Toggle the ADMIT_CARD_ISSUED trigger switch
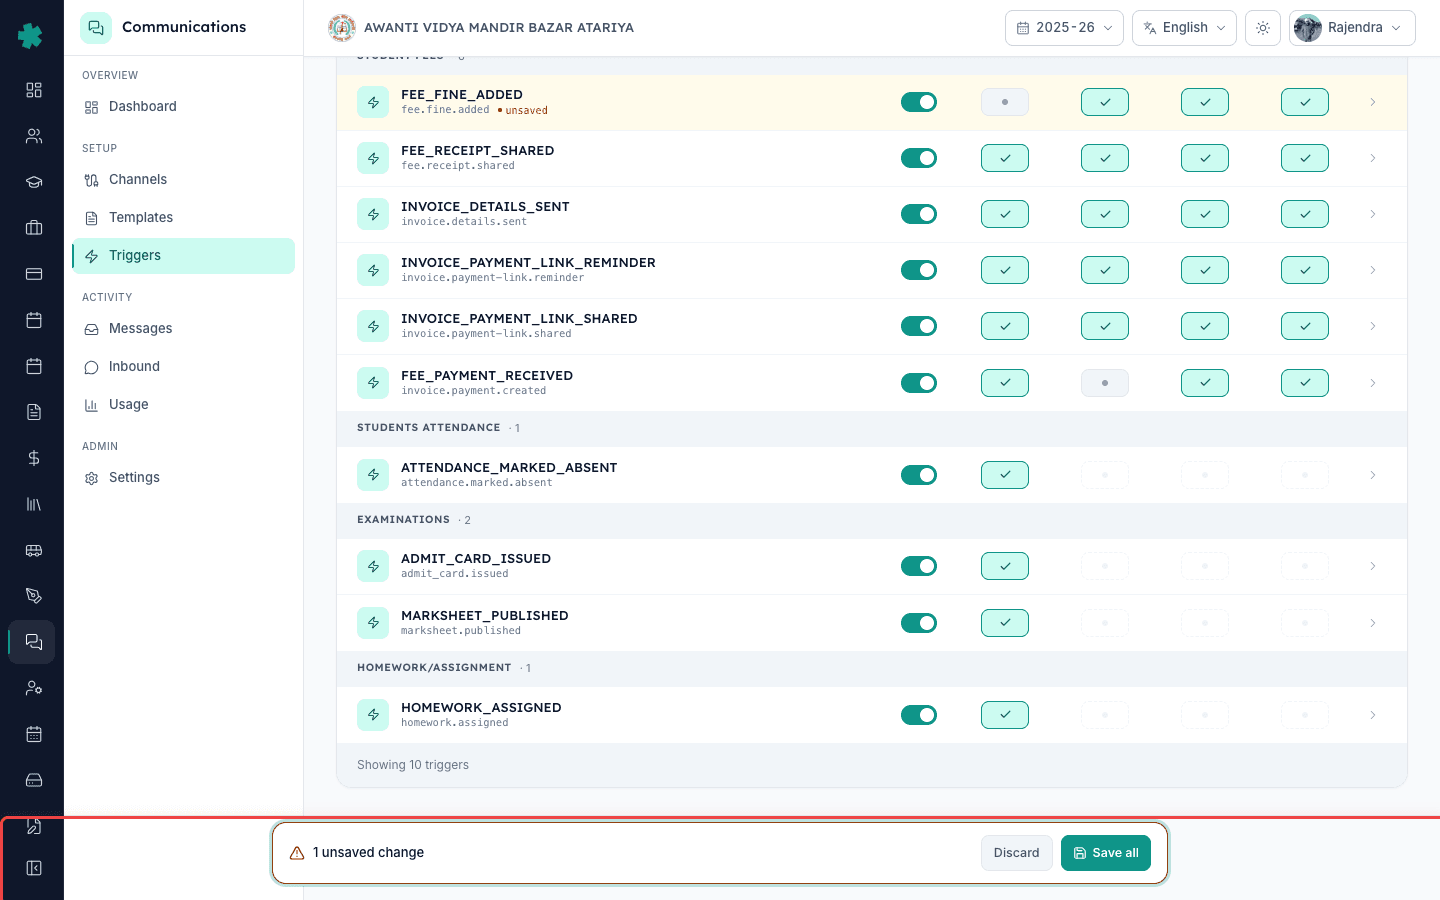Screen dimensions: 1440x900 tap(919, 566)
